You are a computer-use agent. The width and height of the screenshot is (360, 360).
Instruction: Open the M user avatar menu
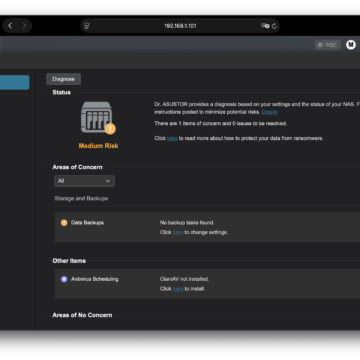coord(351,44)
